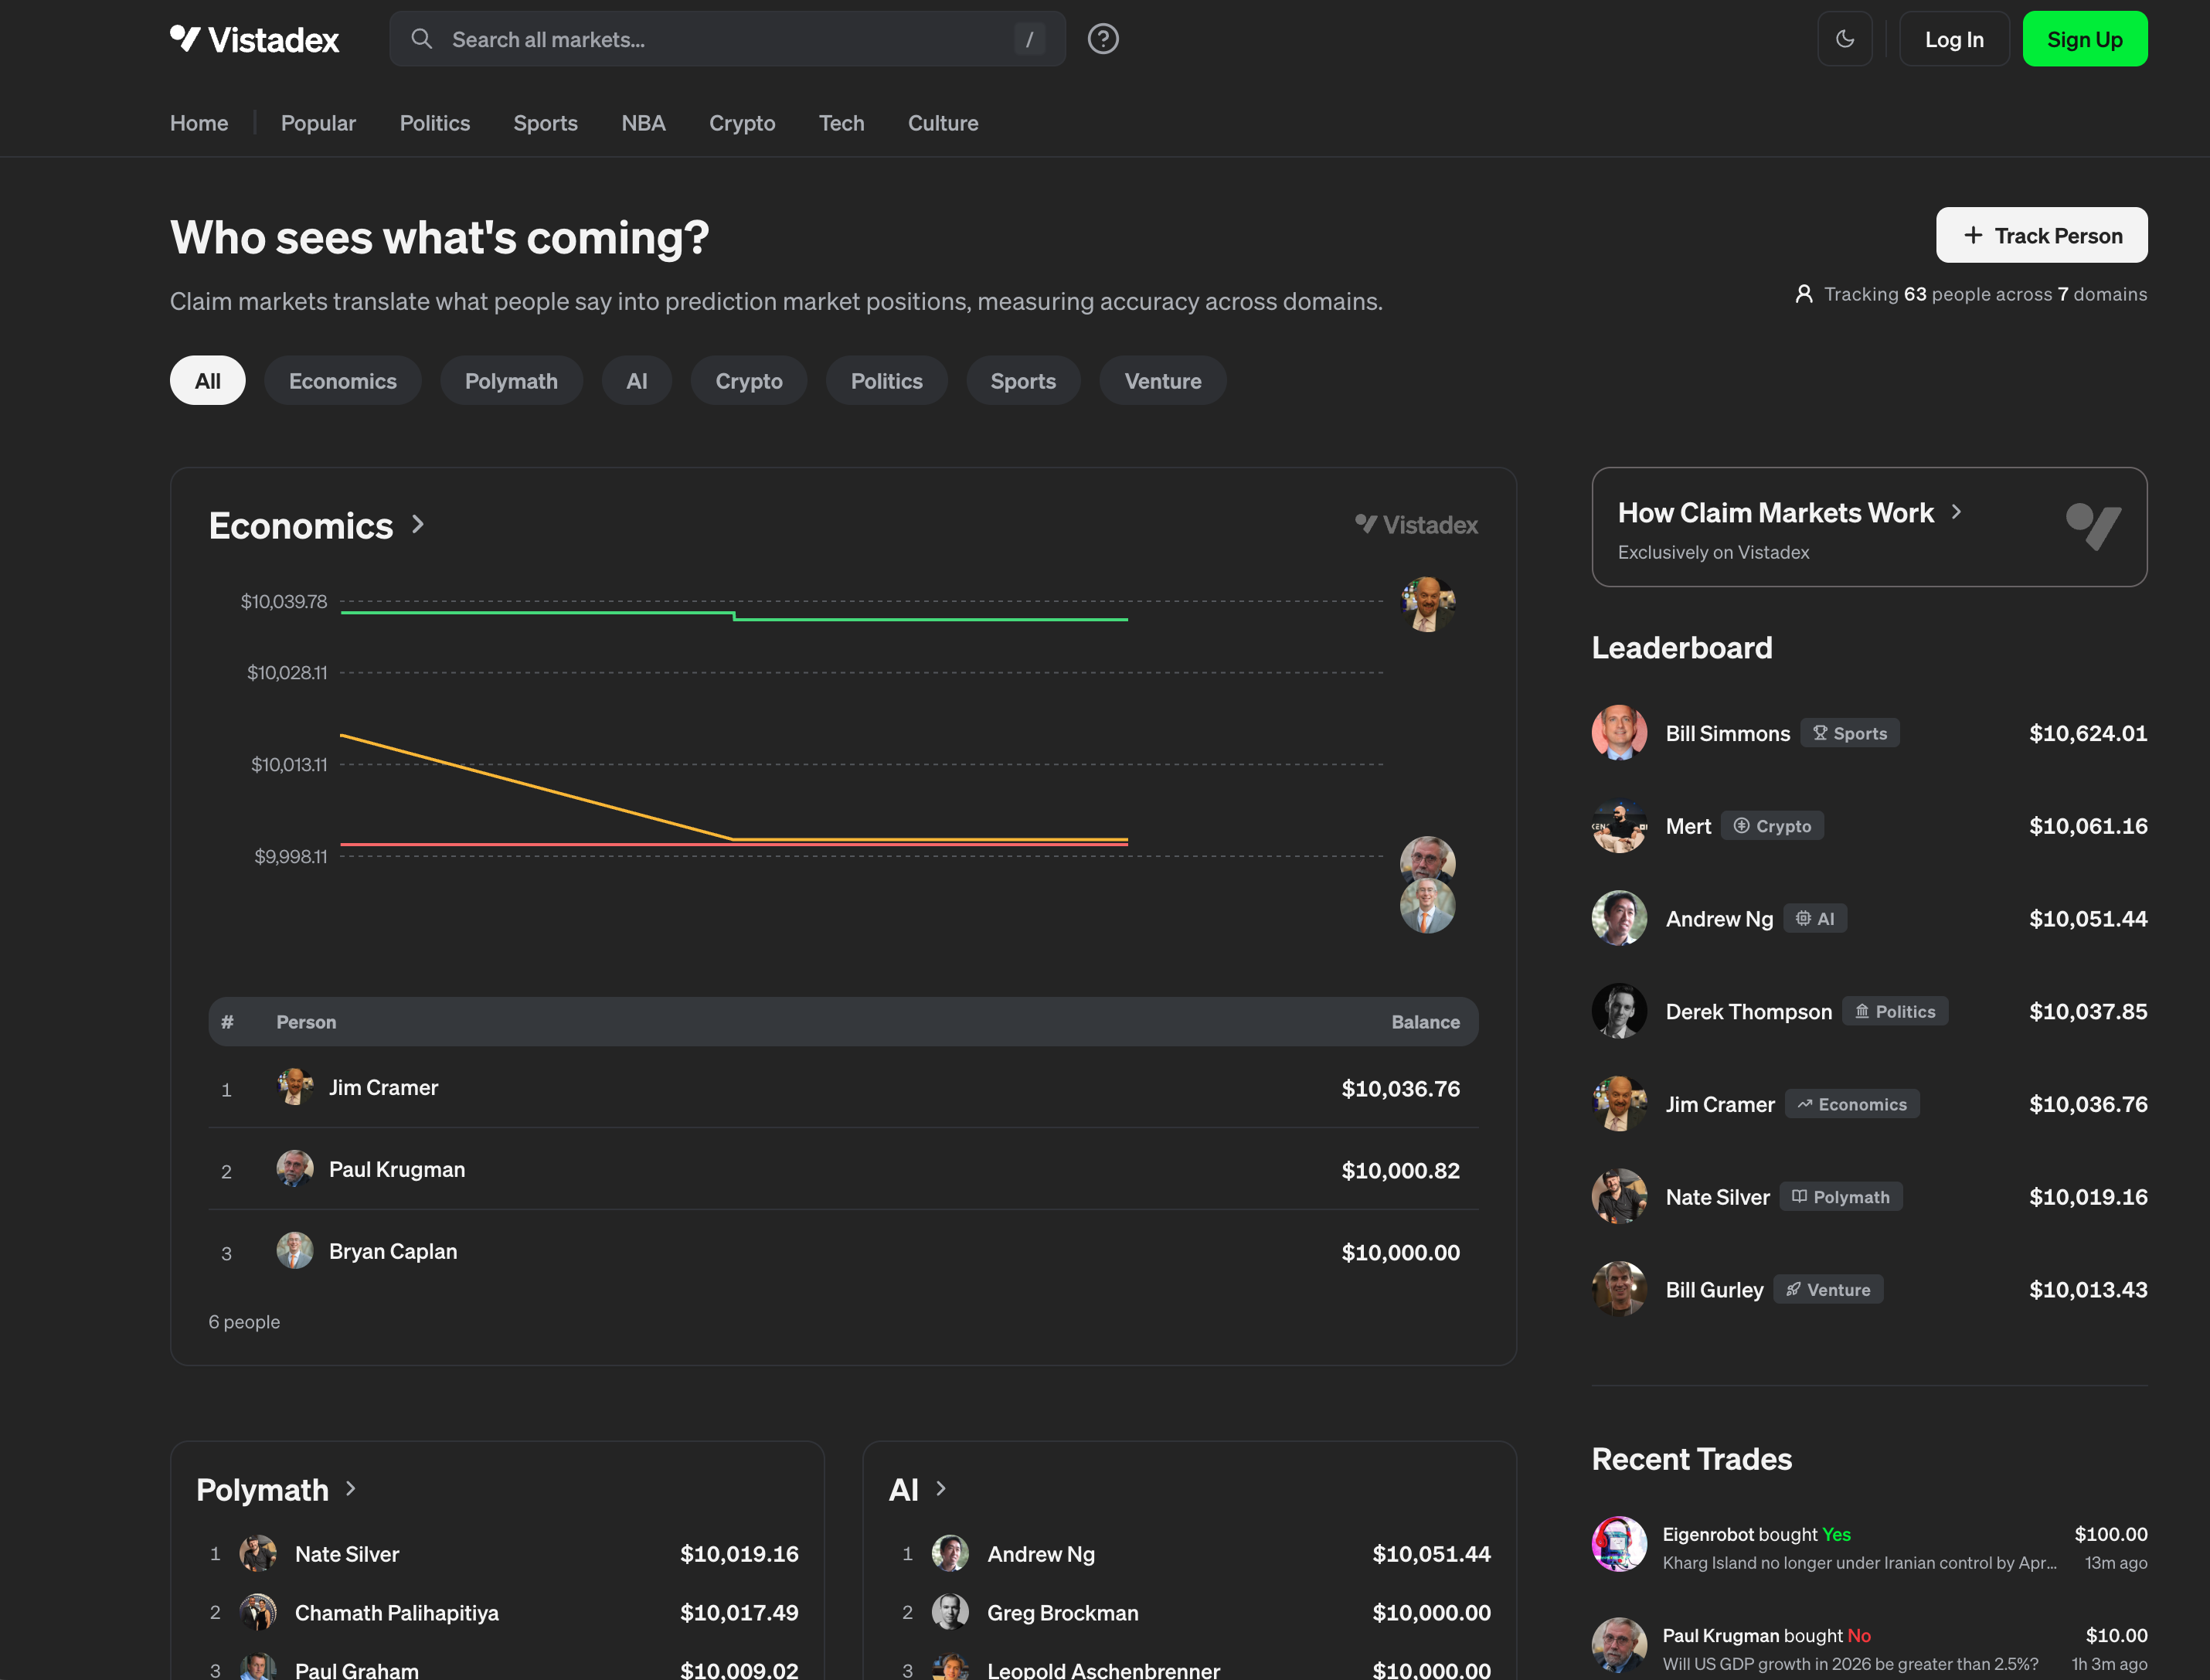Click the Crypto badge next to Mert

pyautogui.click(x=1772, y=826)
